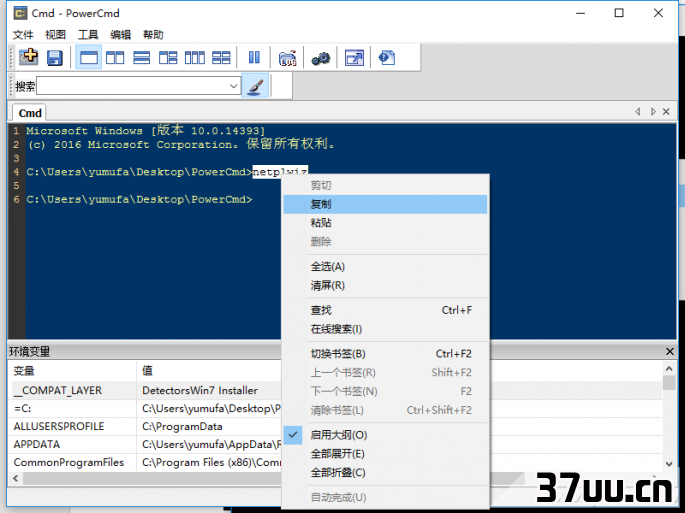Maximize the PowerCmd window

pos(619,13)
